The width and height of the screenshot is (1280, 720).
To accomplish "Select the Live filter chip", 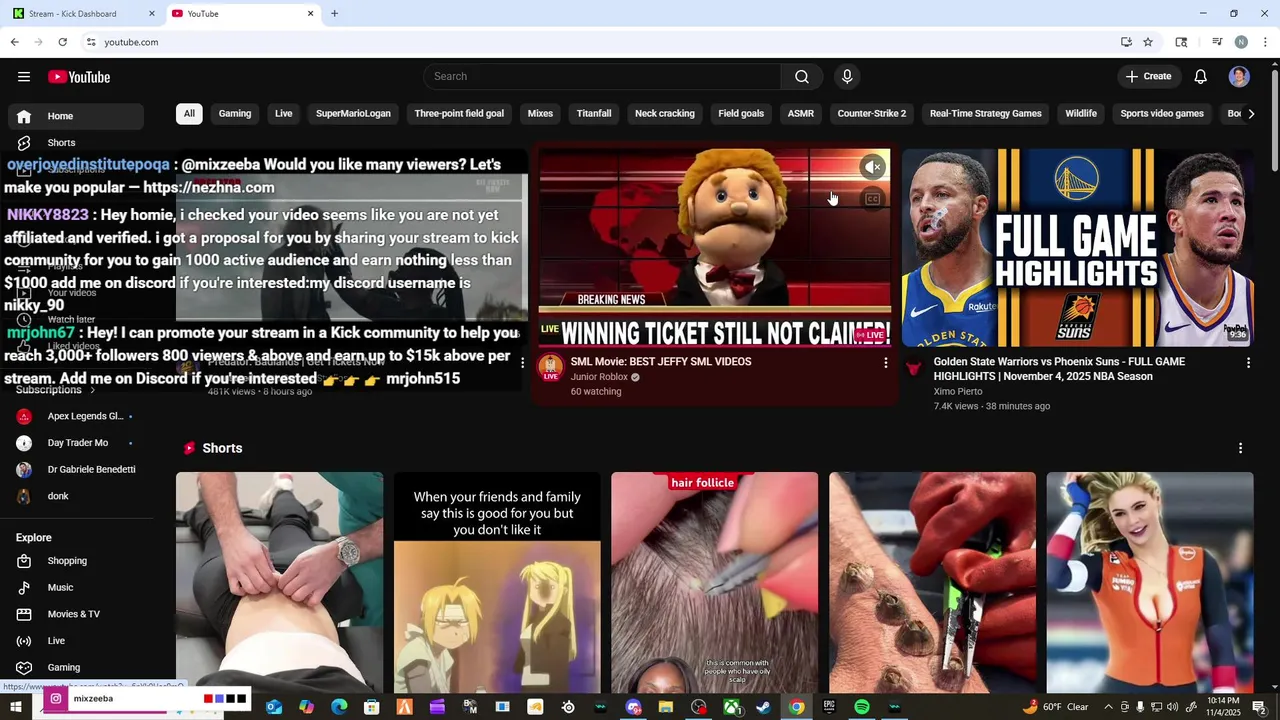I will click(284, 114).
